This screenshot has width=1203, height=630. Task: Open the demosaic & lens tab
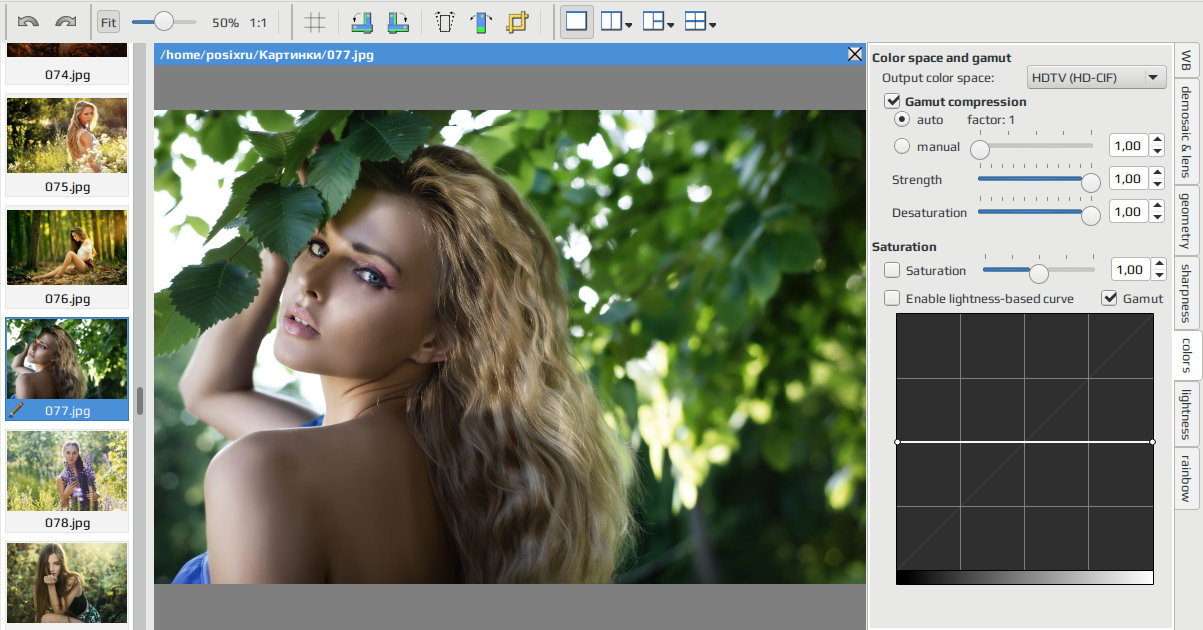tap(1186, 130)
